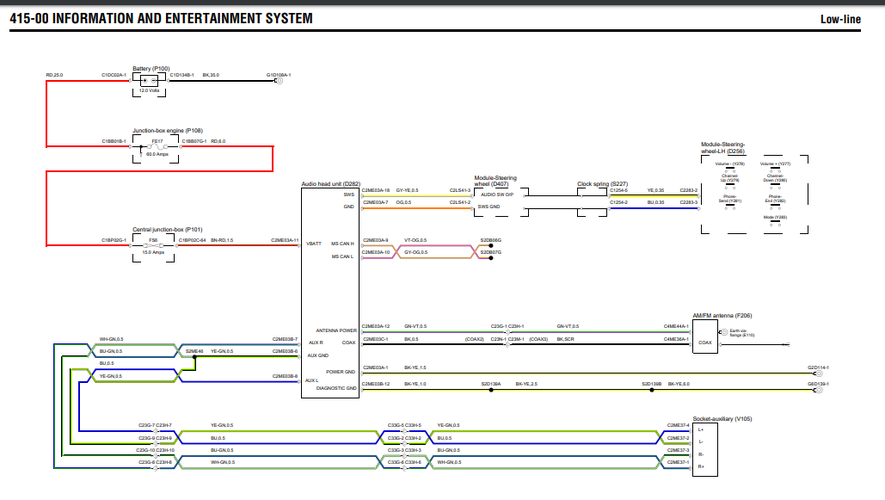Click the MS CAN L pin label

(343, 257)
